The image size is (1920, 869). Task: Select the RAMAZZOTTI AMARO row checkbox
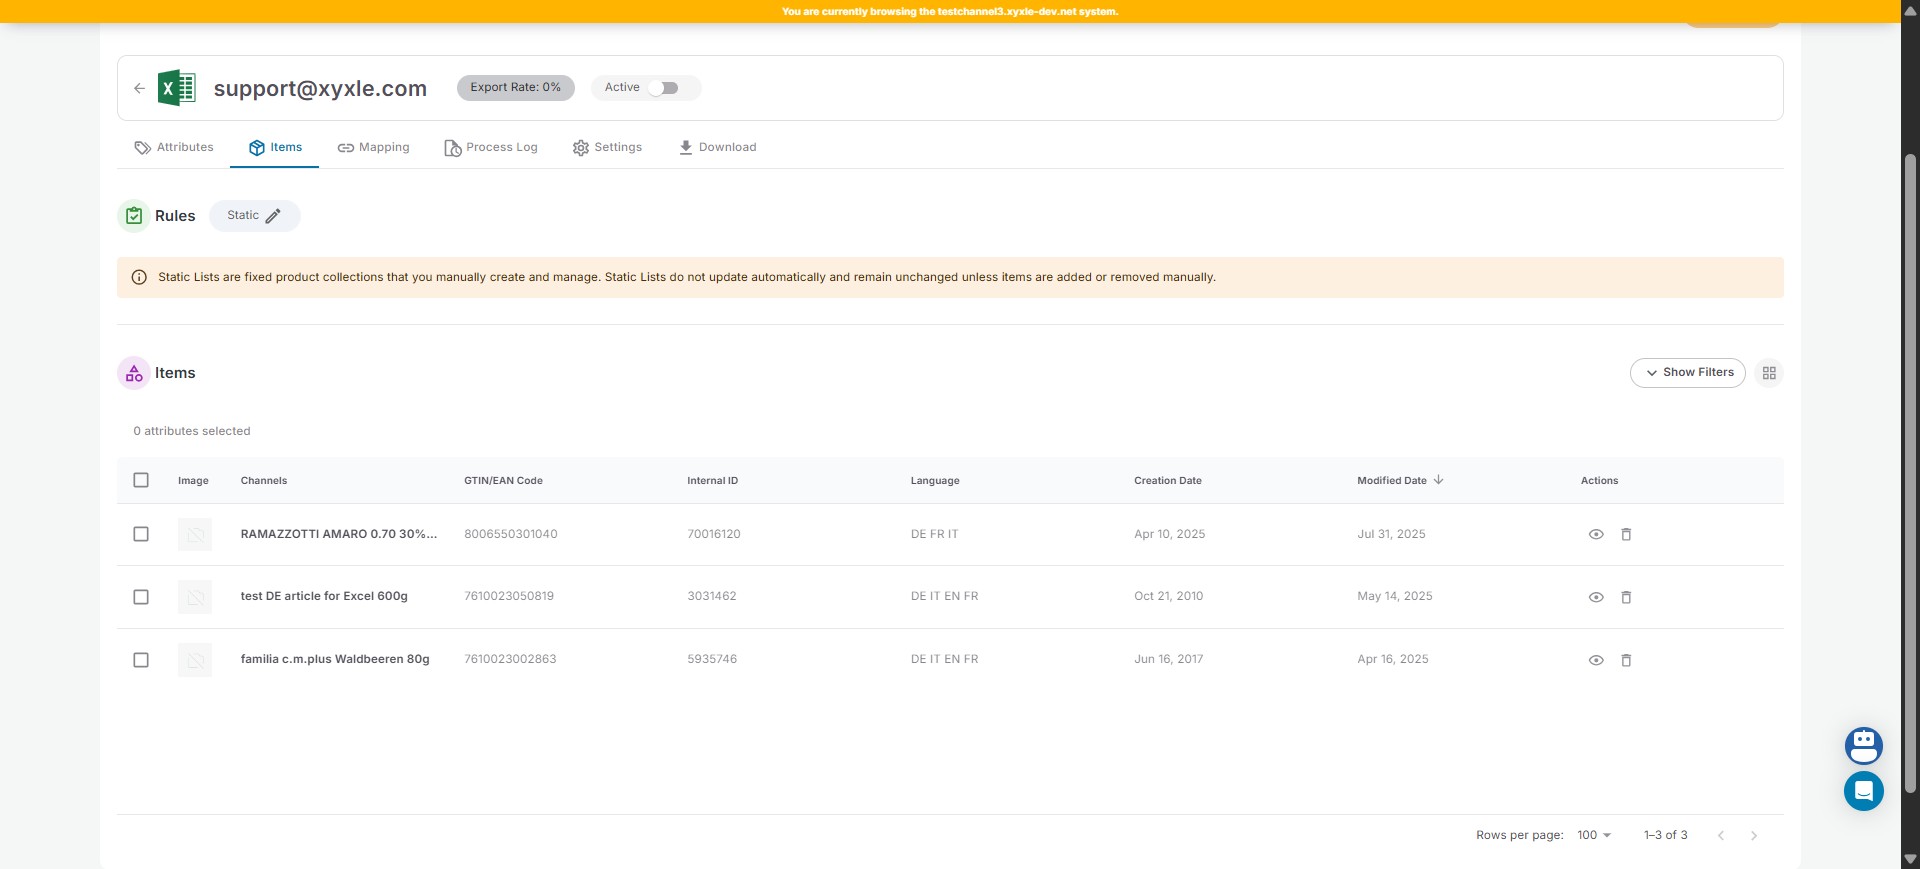click(x=141, y=534)
